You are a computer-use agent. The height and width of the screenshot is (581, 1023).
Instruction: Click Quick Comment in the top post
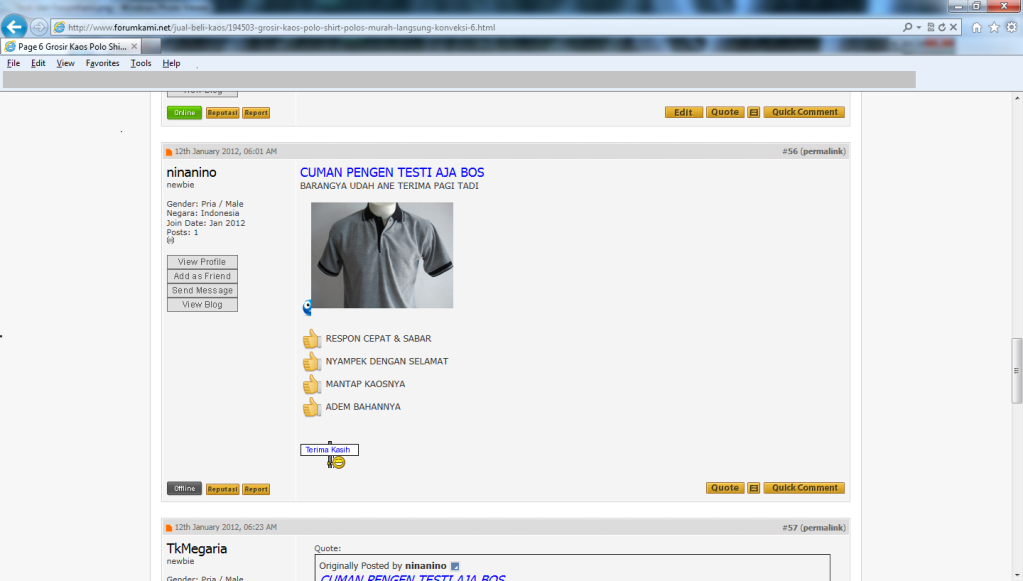click(x=804, y=112)
